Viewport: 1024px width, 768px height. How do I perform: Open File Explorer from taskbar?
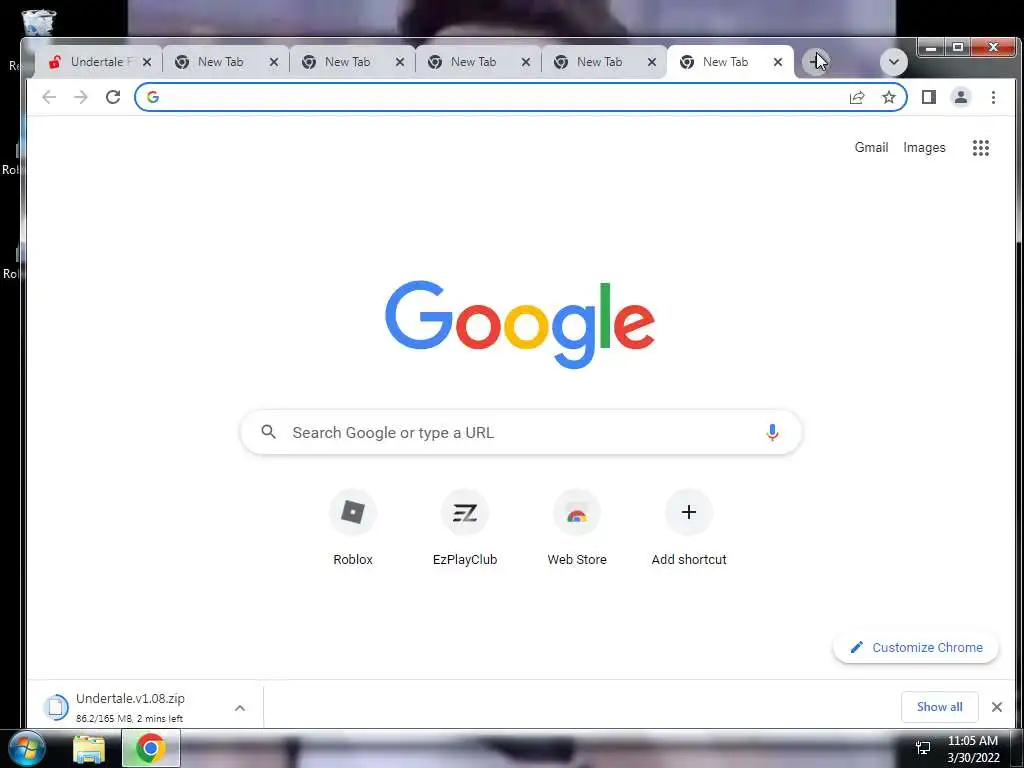[x=89, y=749]
